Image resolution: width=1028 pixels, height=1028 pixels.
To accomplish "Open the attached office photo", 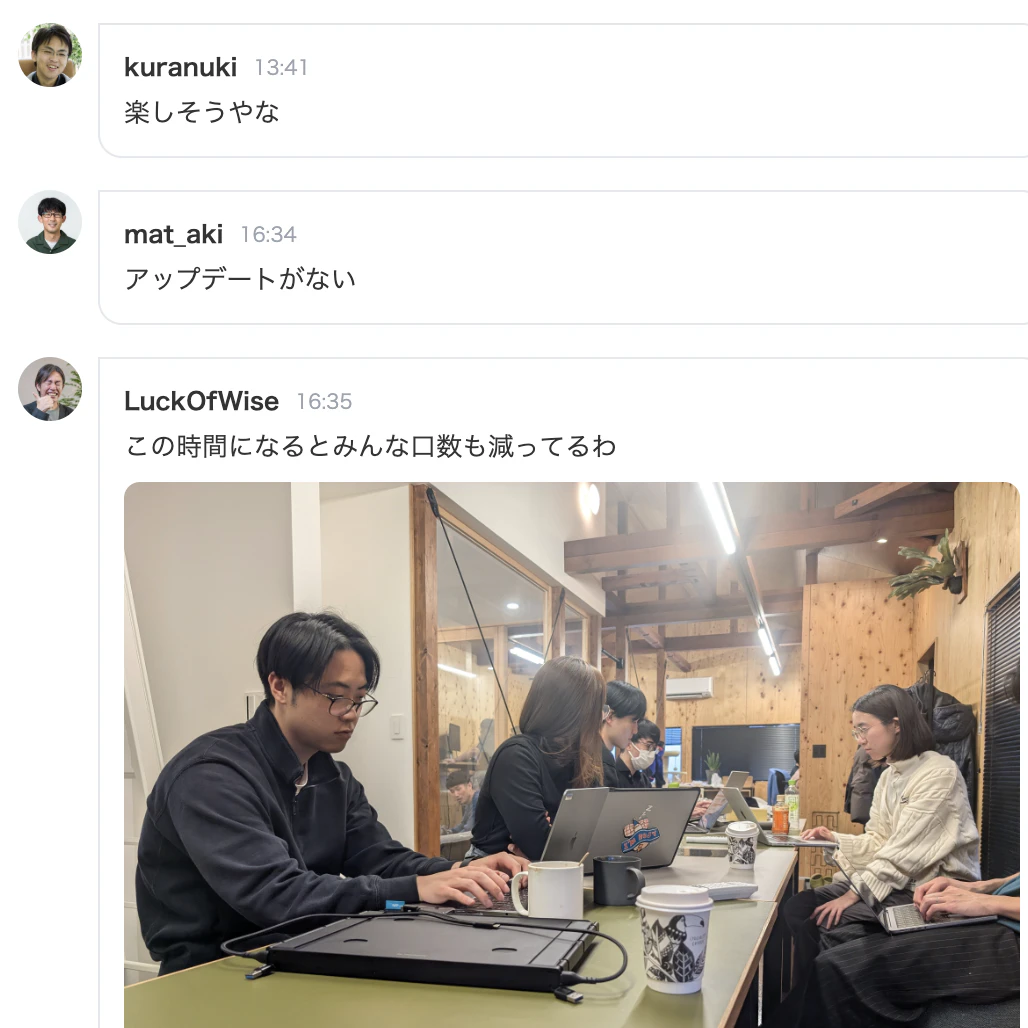I will [572, 755].
